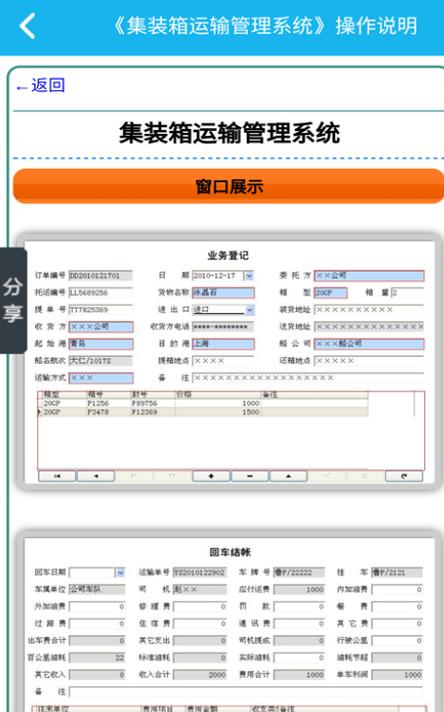Expand the 进出口 combo box

click(250, 310)
